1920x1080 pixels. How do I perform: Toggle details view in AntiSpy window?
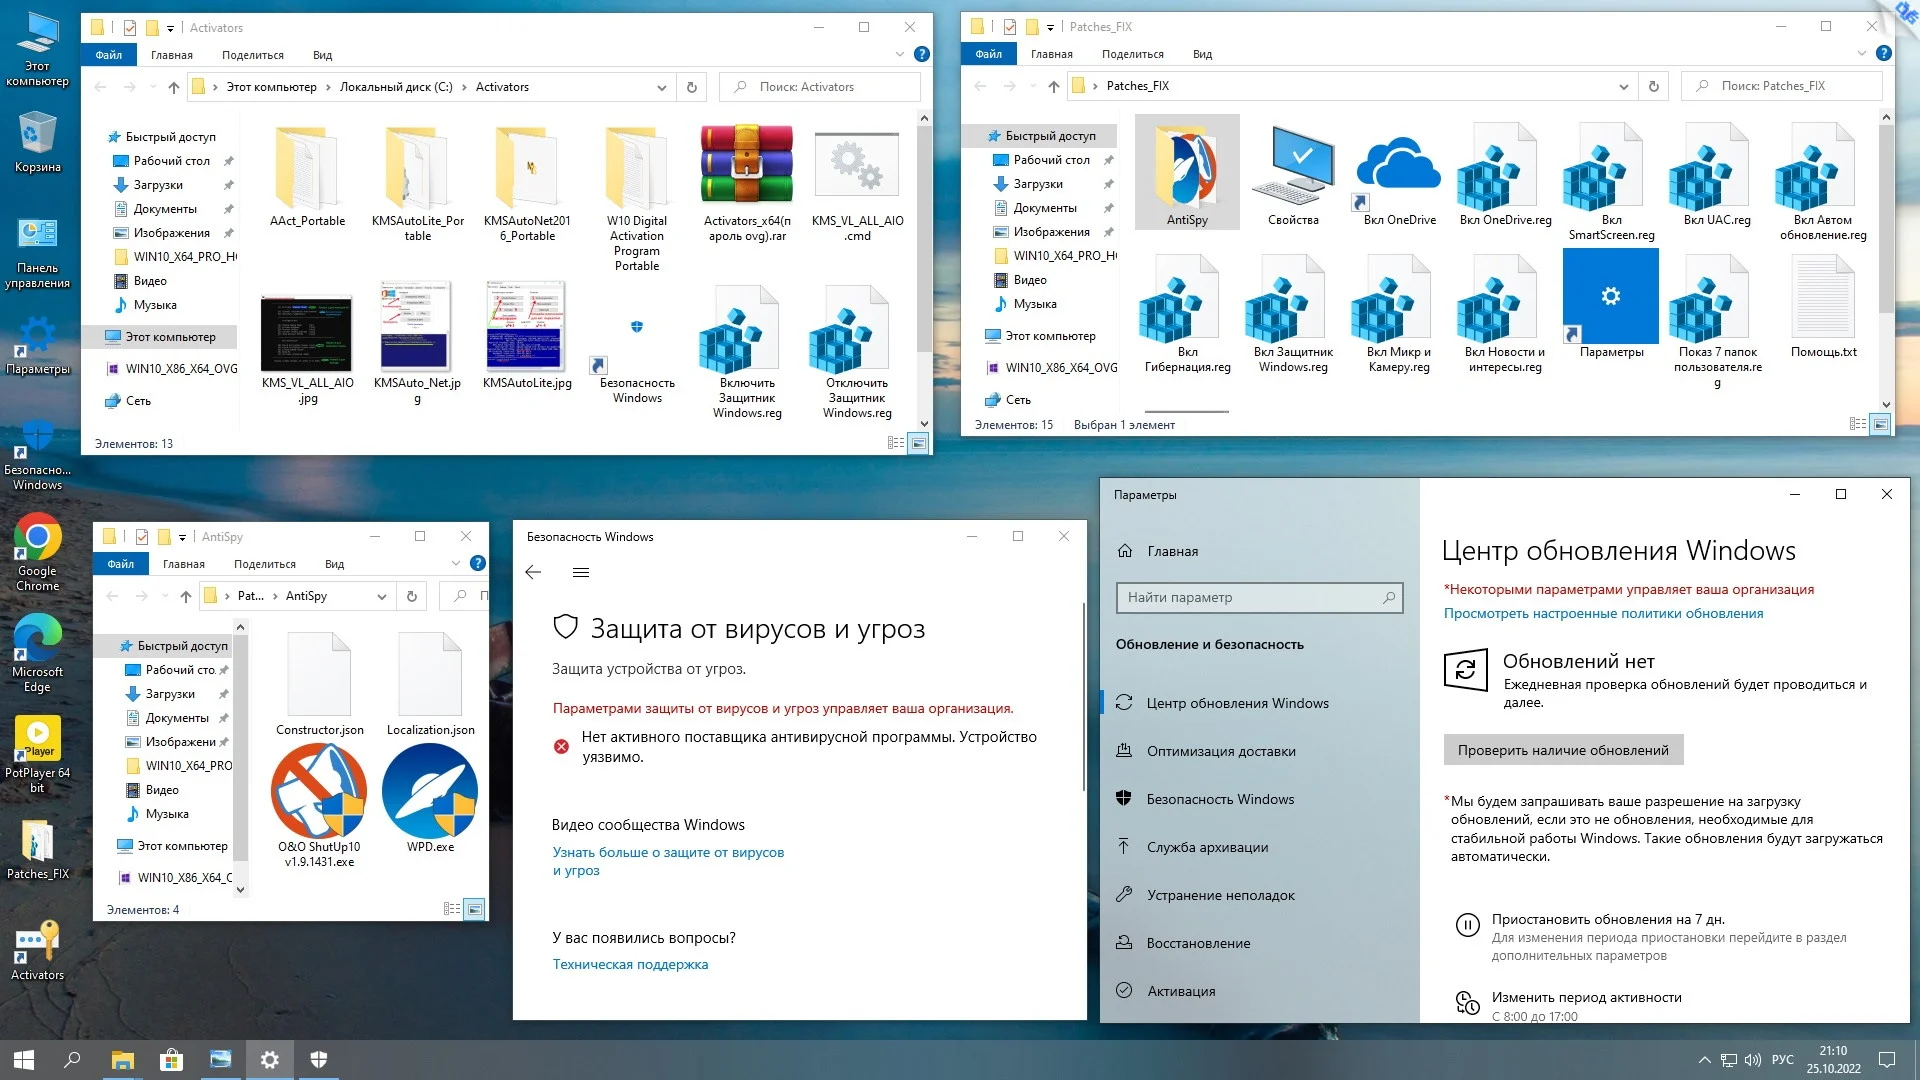pos(452,909)
